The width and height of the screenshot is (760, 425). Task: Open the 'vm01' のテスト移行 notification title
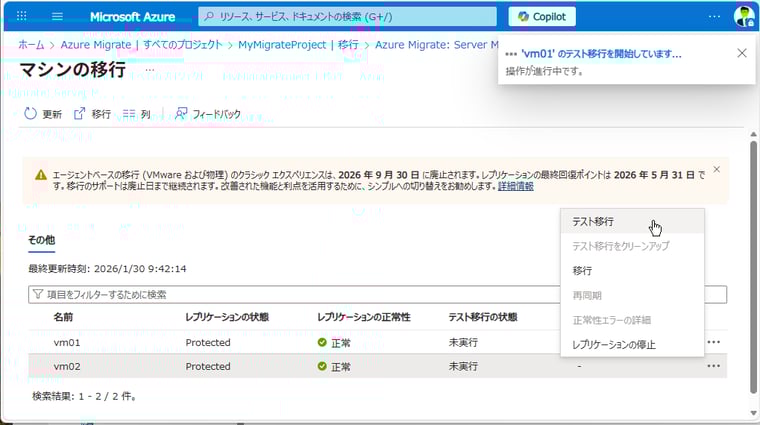coord(601,54)
